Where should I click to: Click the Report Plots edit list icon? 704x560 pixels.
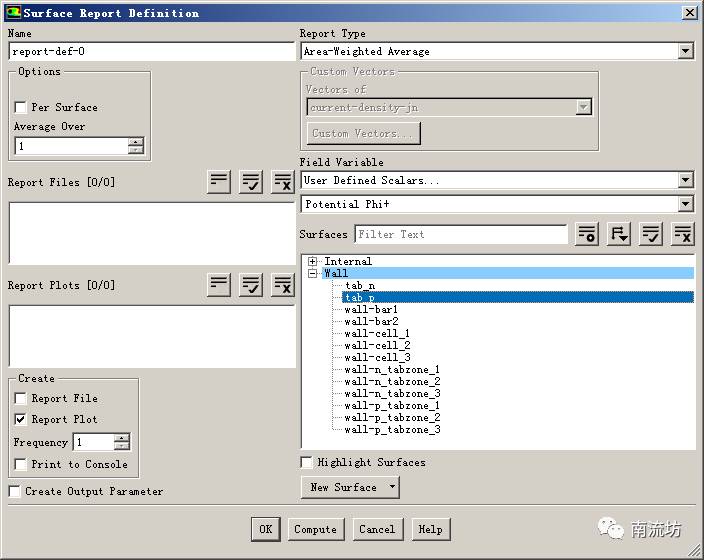(219, 285)
